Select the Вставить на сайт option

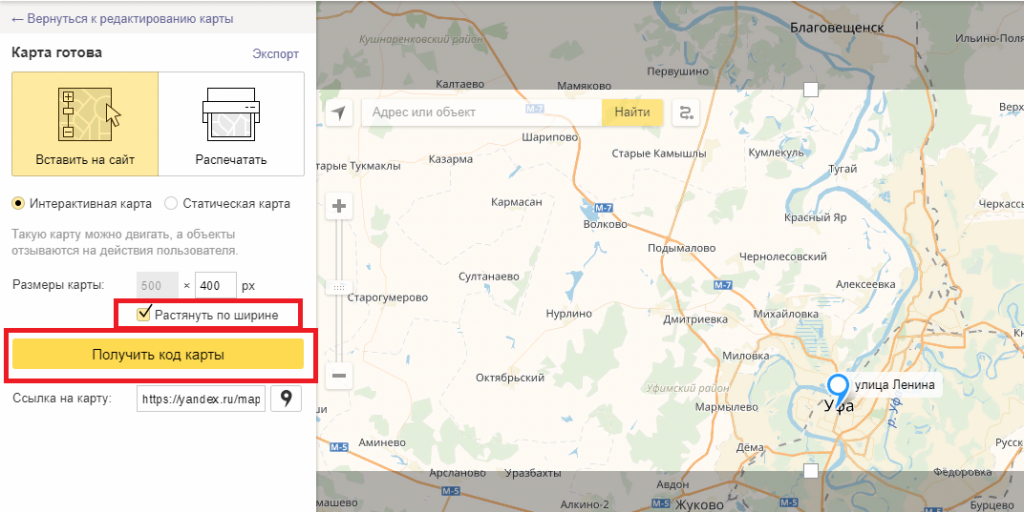pos(85,123)
